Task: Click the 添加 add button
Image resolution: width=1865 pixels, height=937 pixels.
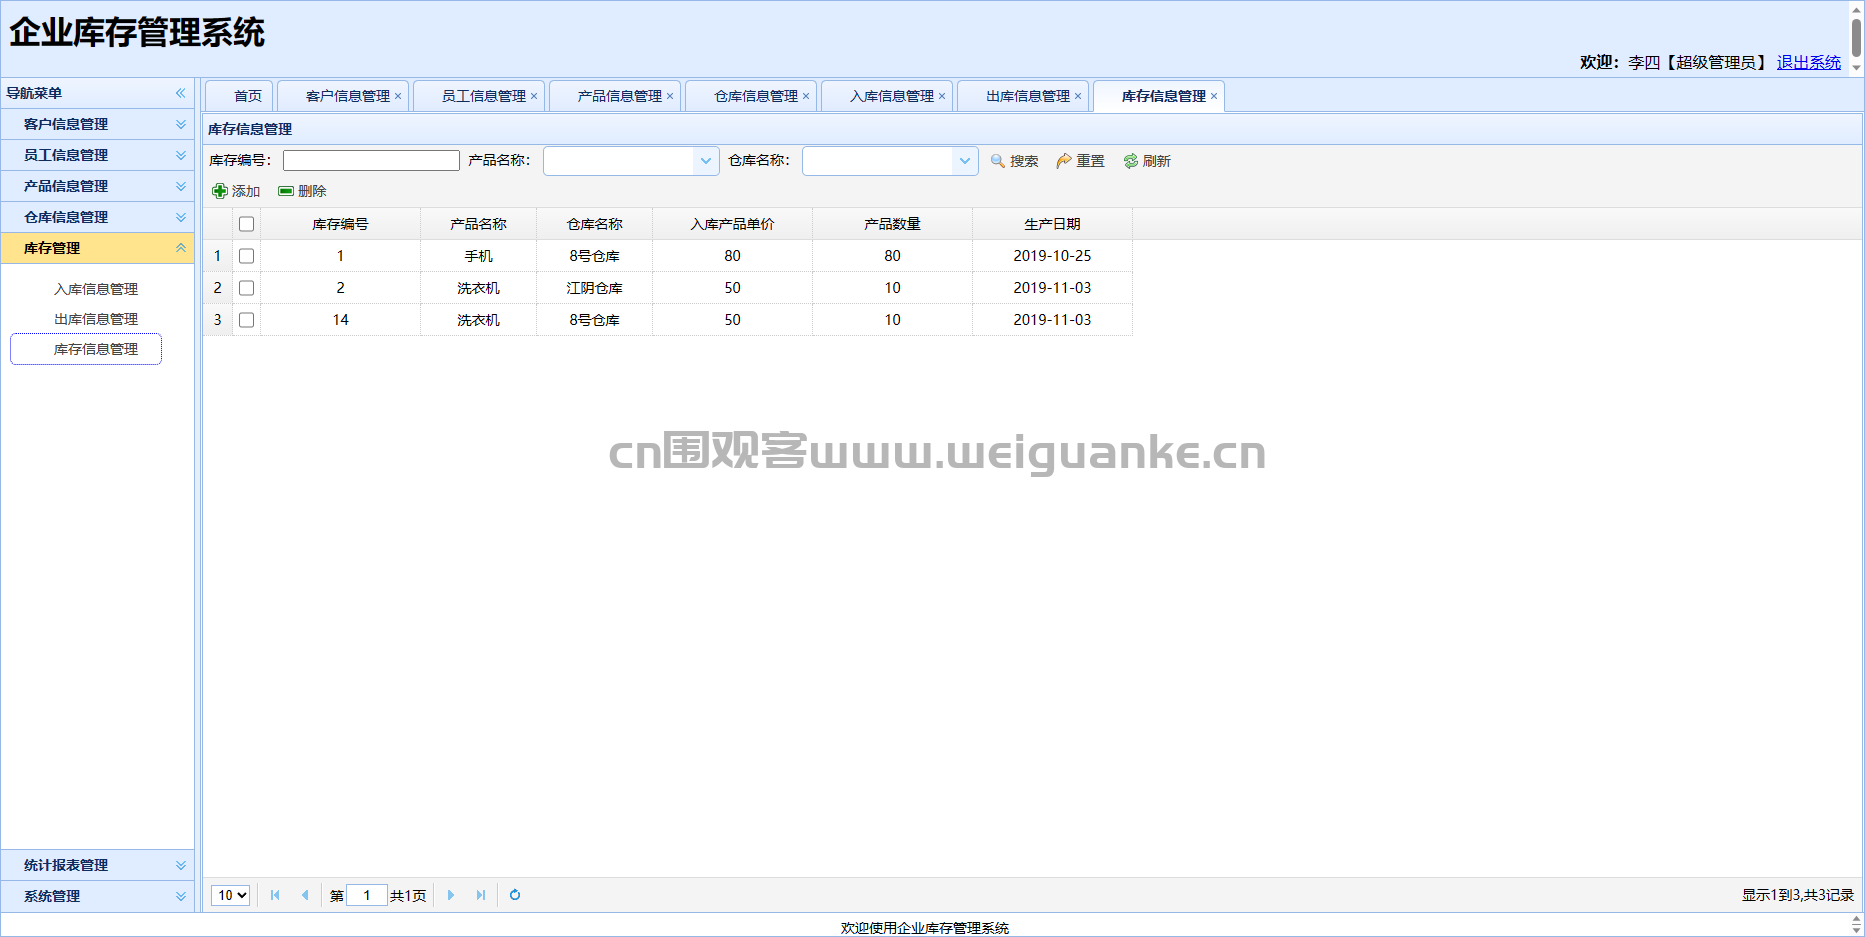Action: [236, 191]
